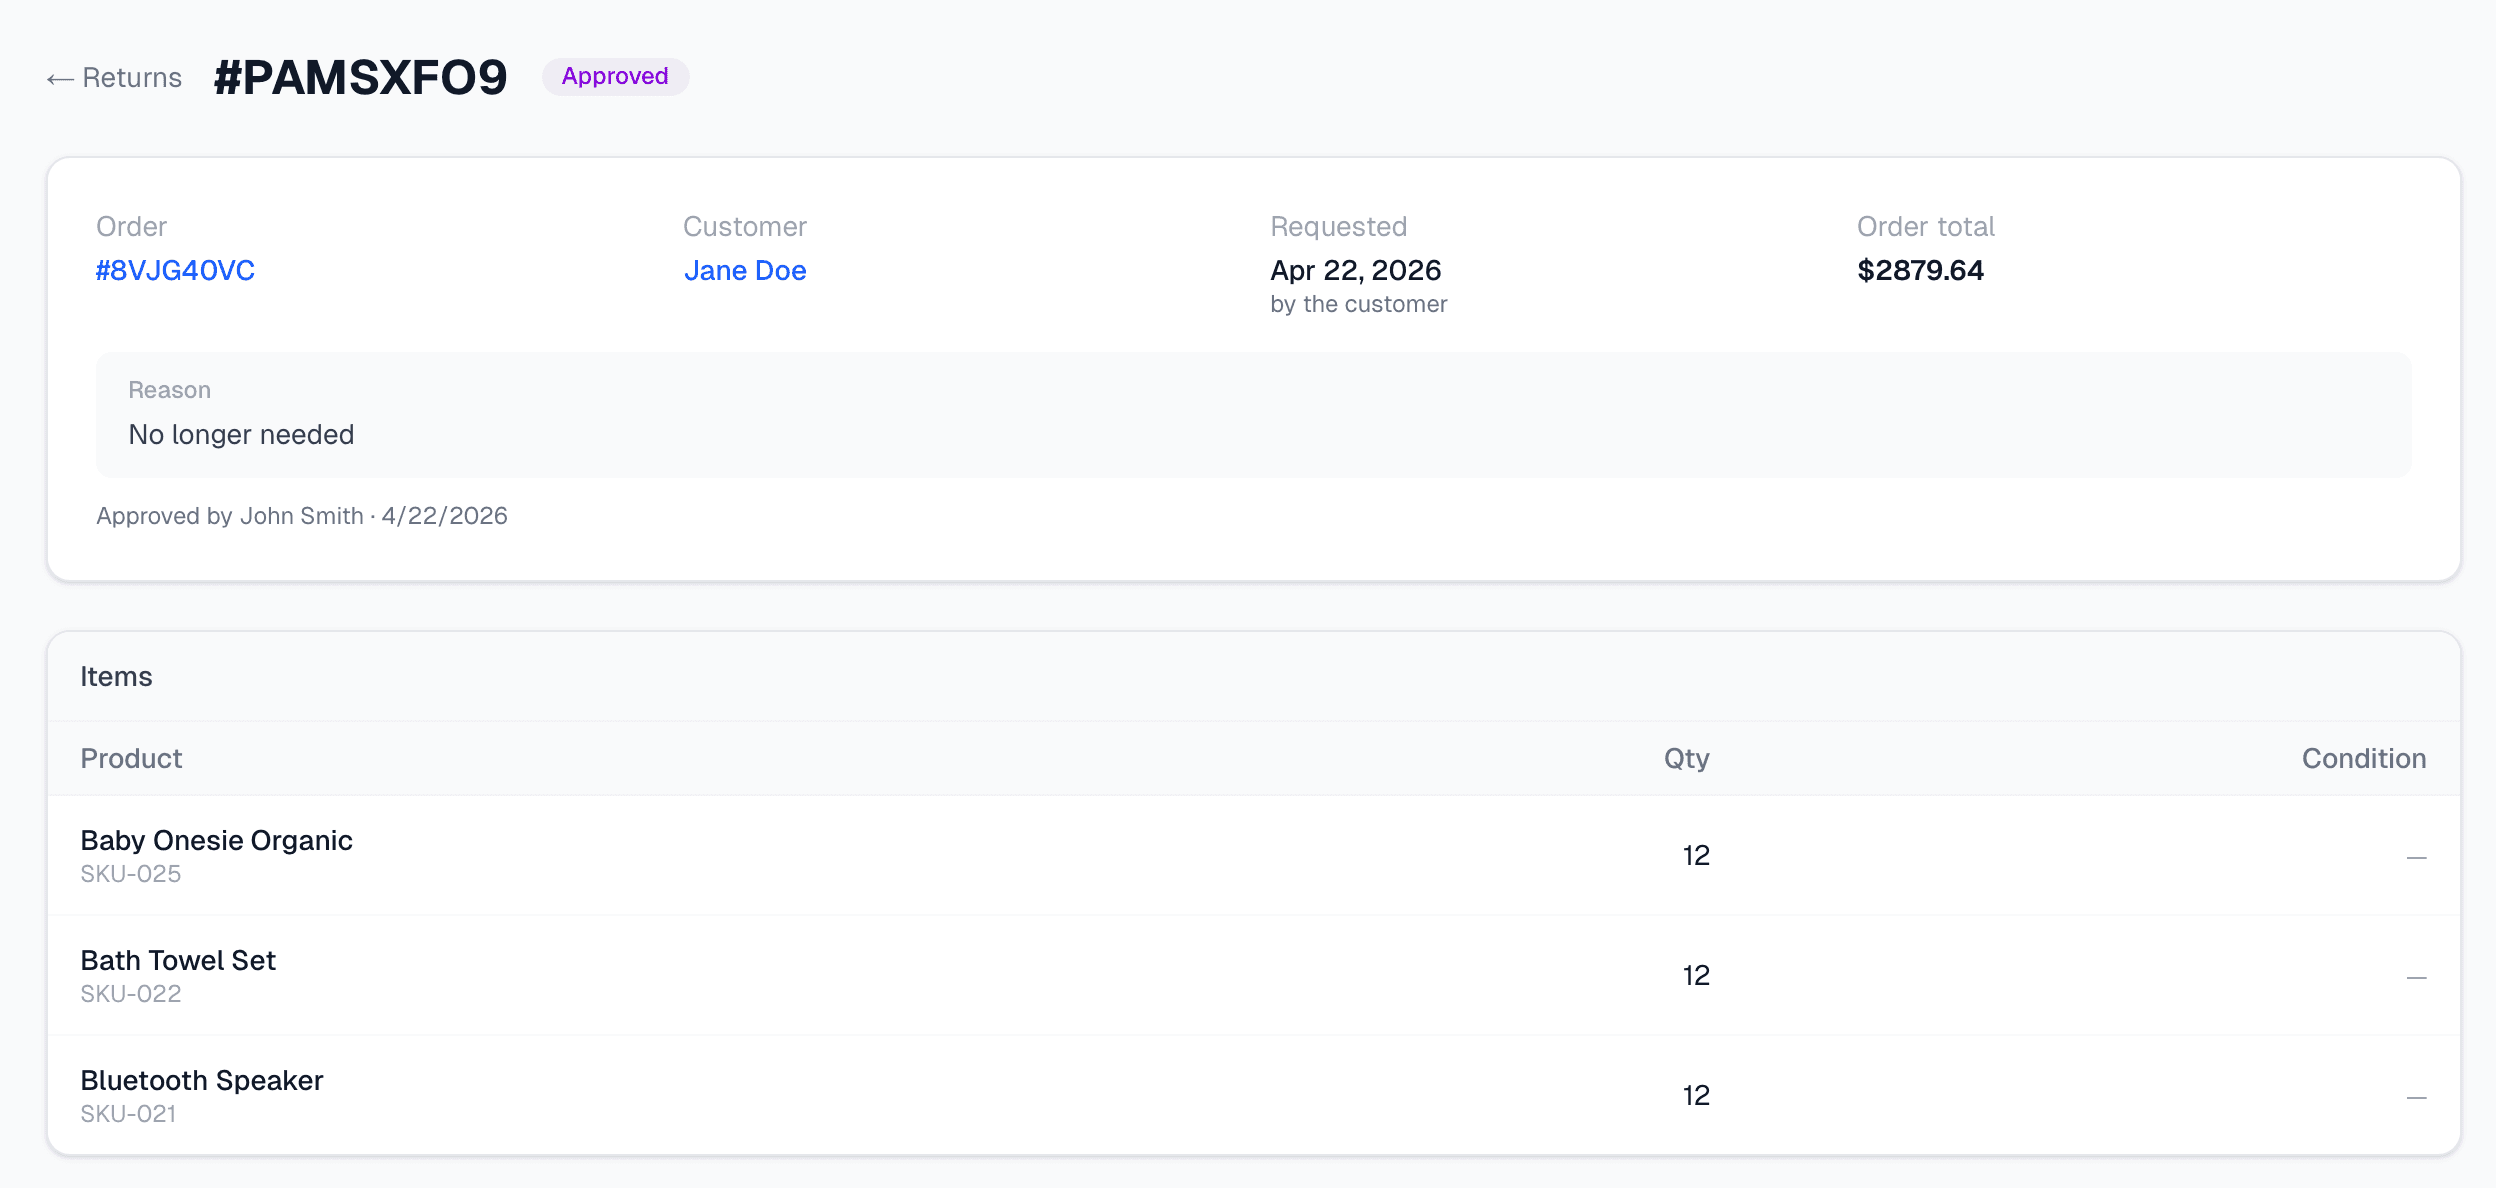Click quantity 12 in Baby Onesie row
The image size is (2496, 1188).
(x=1696, y=856)
